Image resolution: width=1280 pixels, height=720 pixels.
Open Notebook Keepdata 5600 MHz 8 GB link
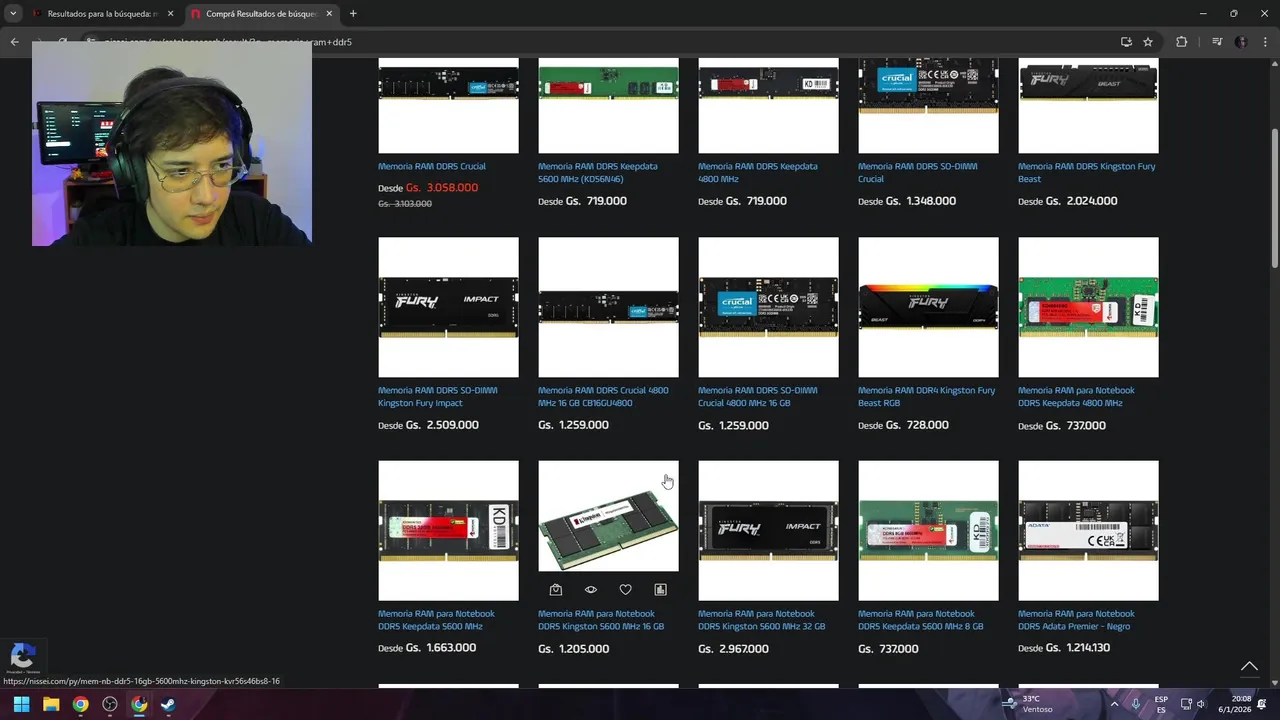tap(920, 620)
